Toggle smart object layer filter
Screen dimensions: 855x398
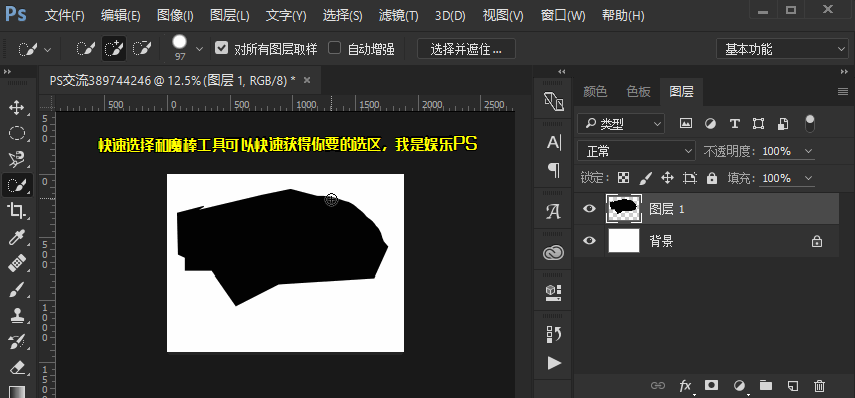783,123
